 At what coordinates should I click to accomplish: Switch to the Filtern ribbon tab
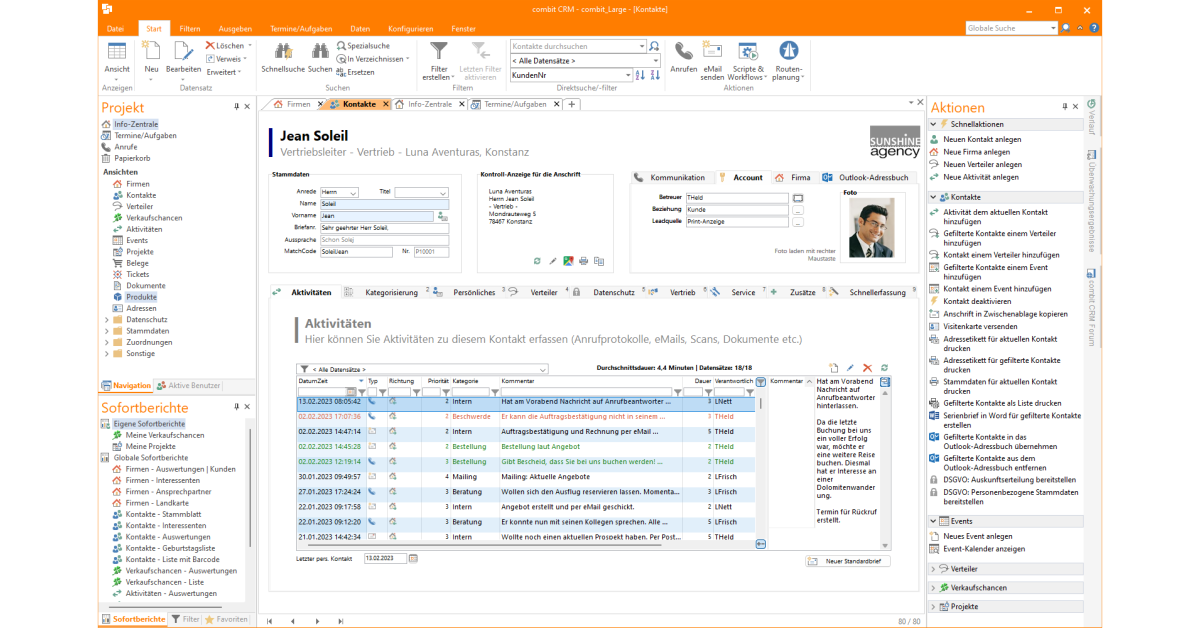point(190,29)
